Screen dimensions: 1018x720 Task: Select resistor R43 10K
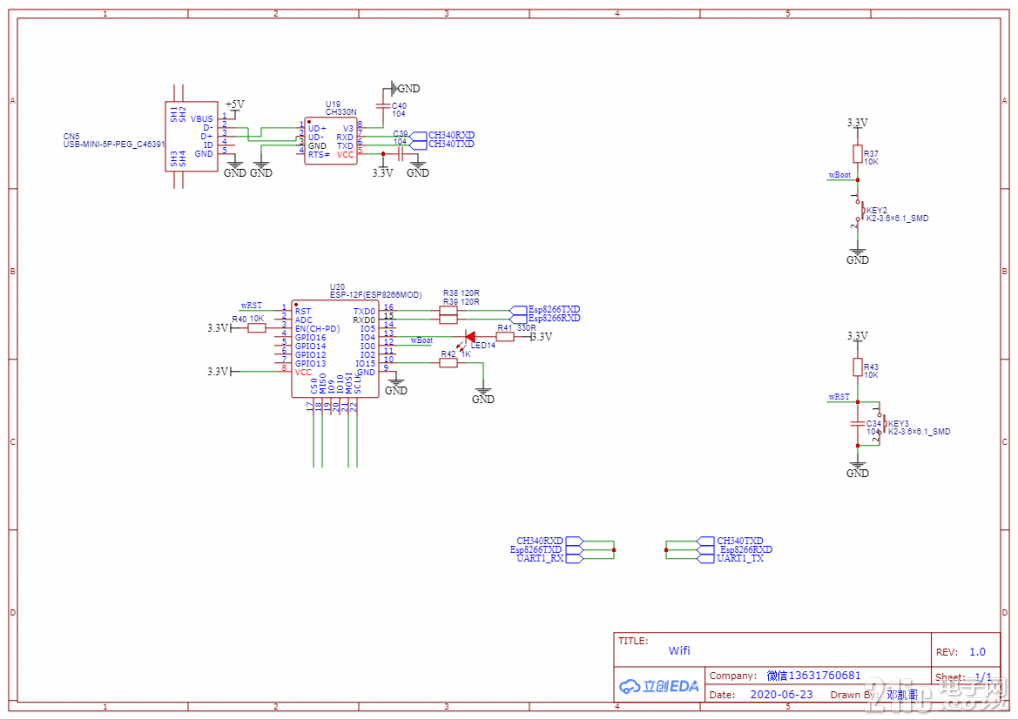tap(858, 367)
